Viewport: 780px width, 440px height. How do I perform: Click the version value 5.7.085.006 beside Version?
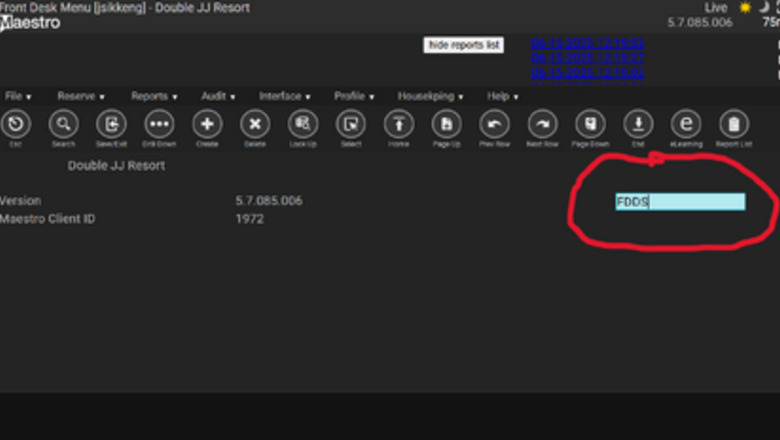tap(269, 201)
